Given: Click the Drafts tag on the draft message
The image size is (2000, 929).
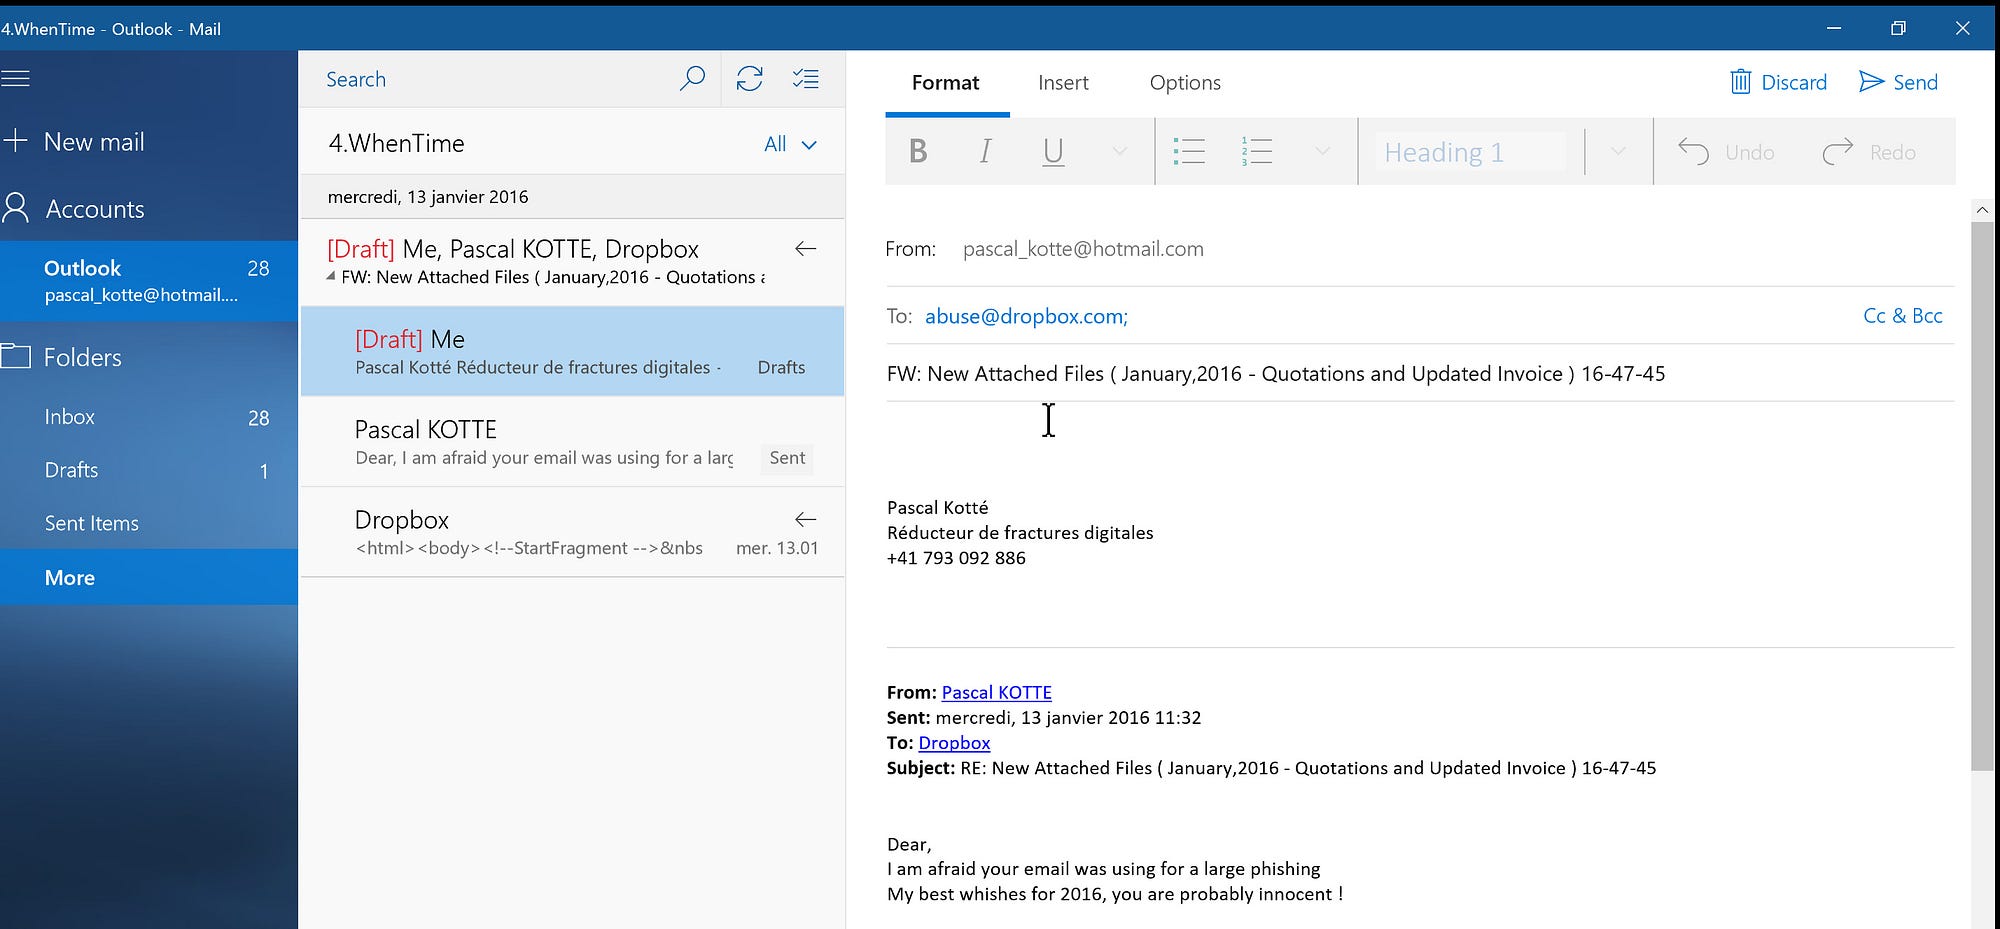Looking at the screenshot, I should tap(781, 367).
